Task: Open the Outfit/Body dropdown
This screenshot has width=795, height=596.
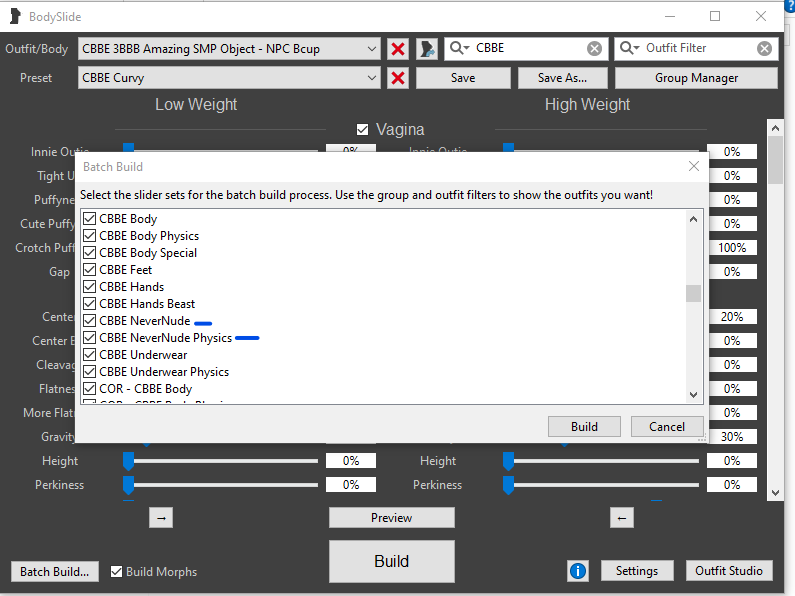Action: point(372,49)
